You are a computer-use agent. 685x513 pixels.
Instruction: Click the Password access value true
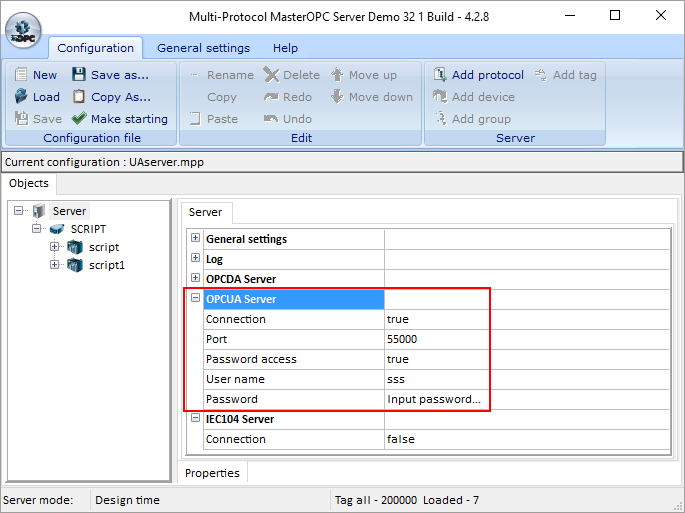pos(526,359)
